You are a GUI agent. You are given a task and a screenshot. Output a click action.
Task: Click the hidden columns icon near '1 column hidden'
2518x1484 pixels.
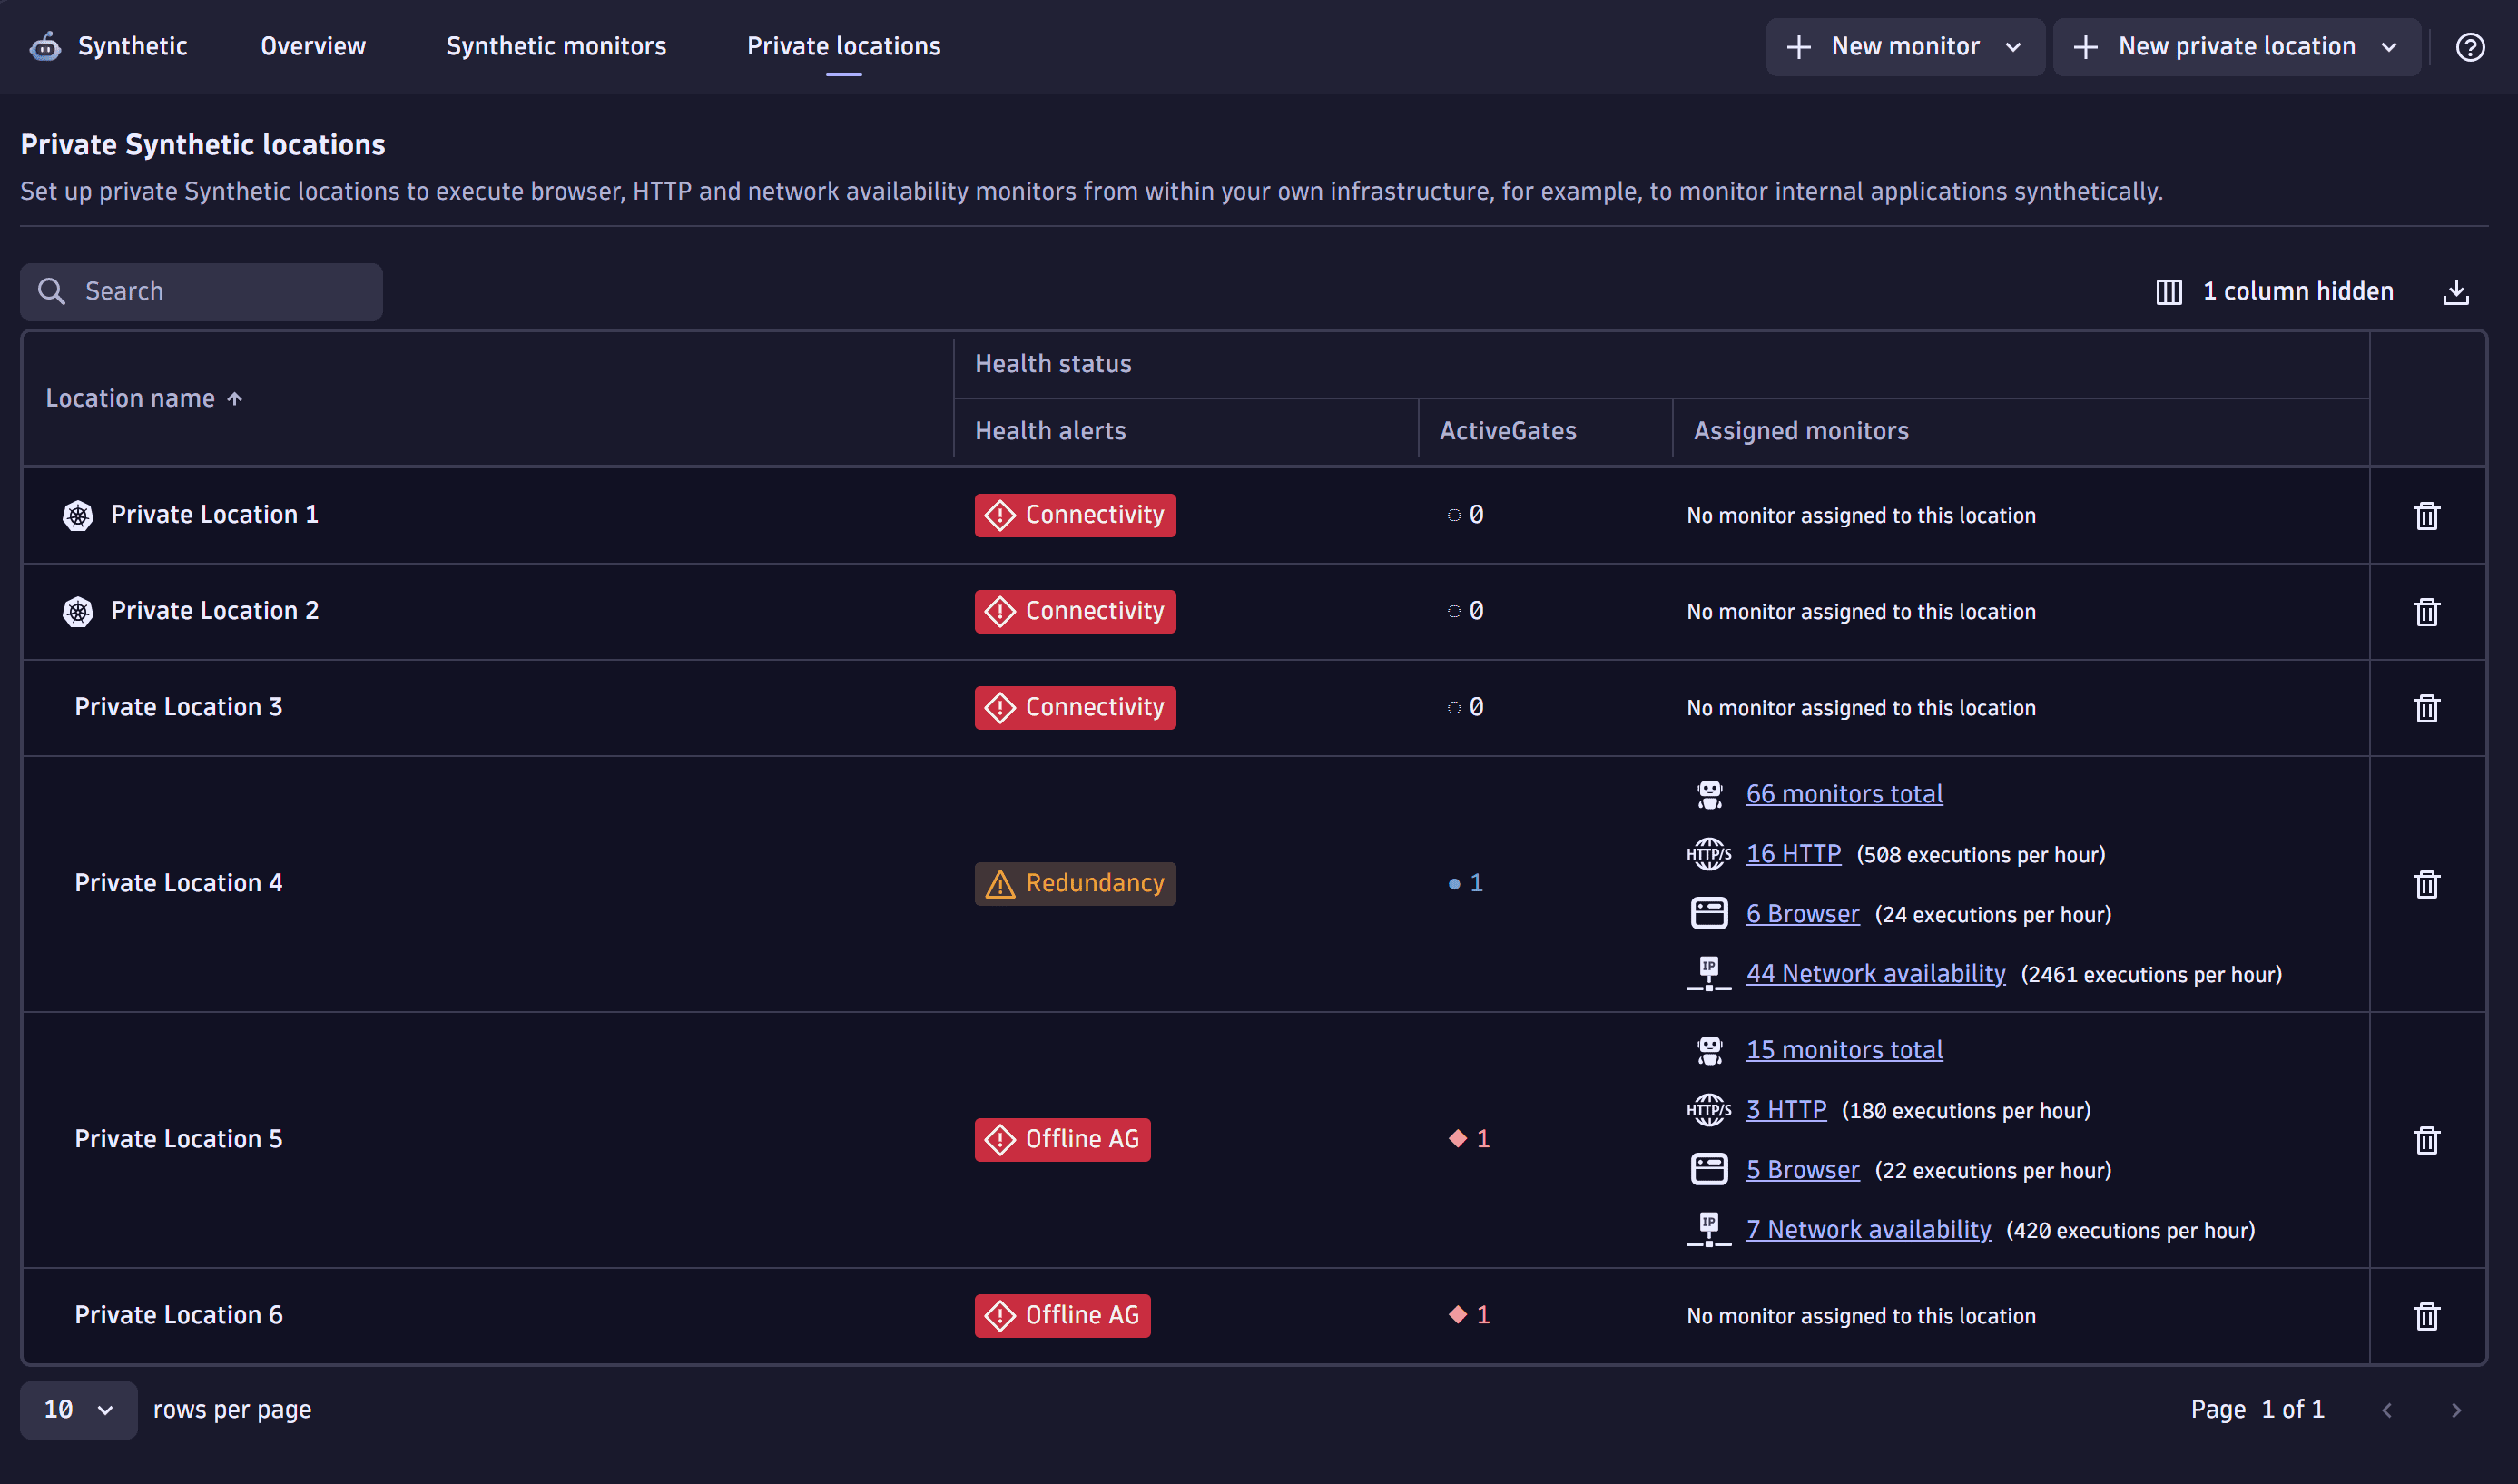[x=2169, y=291]
